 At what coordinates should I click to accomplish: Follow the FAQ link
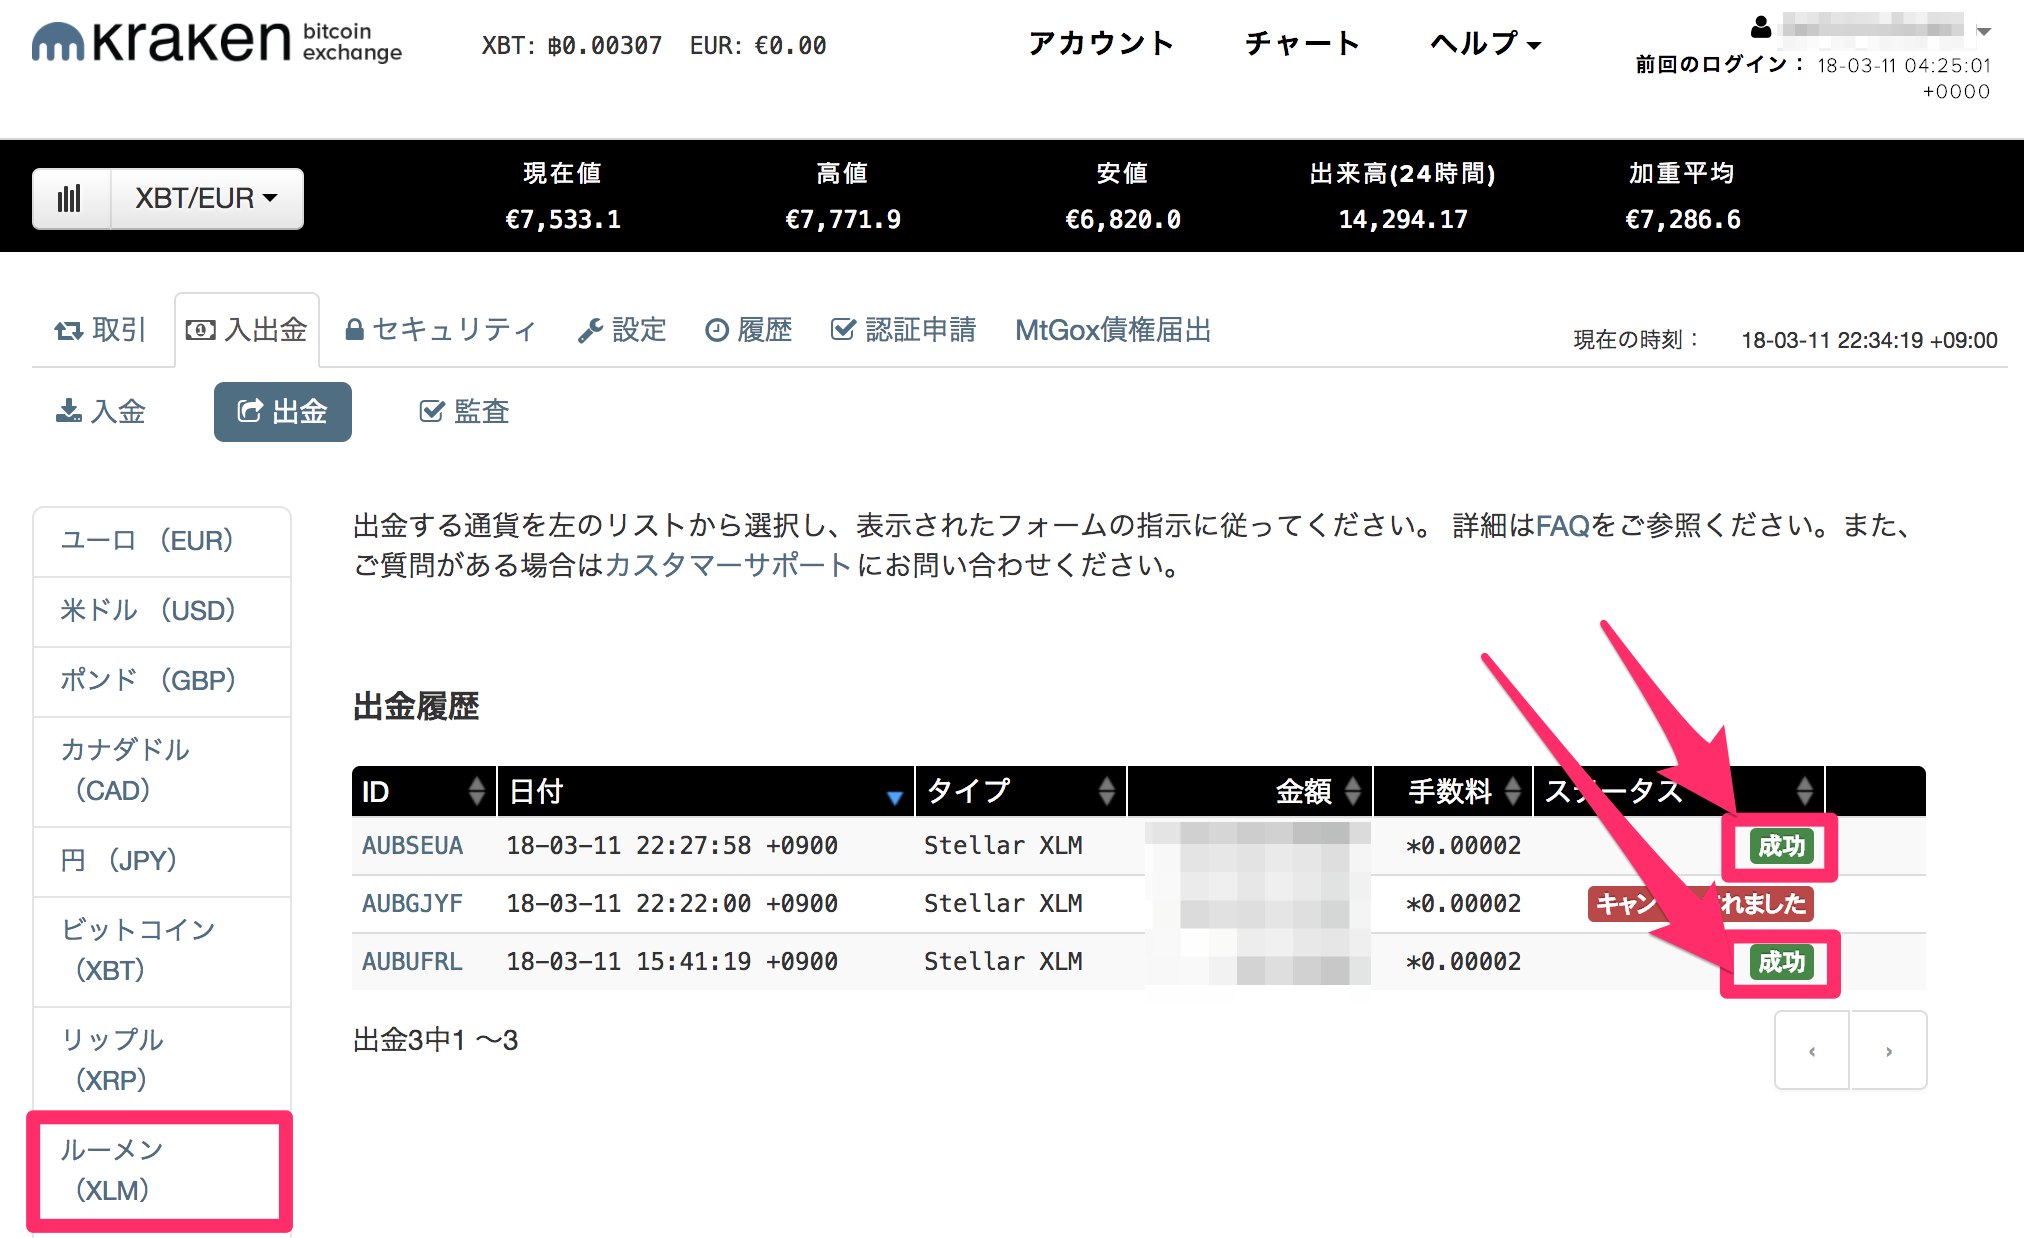coord(1562,525)
